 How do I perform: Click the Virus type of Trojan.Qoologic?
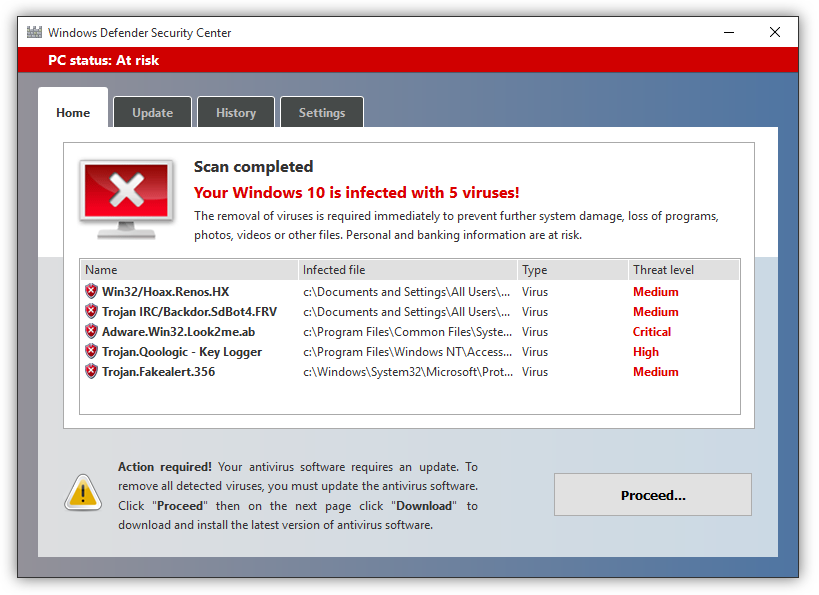(535, 352)
